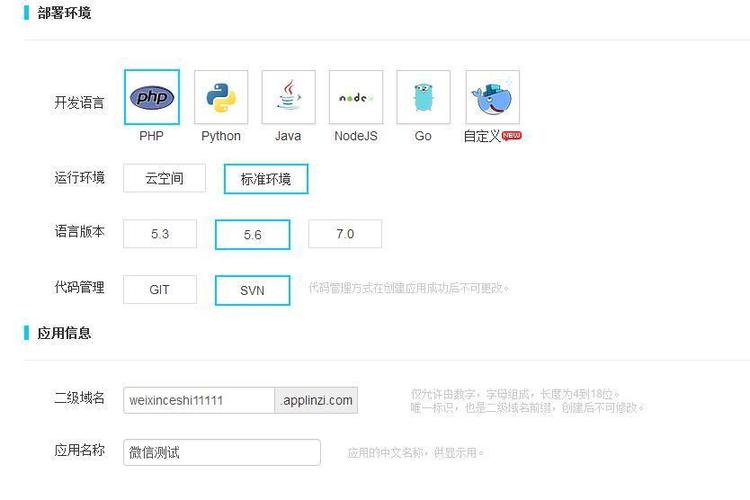Select the custom Docker whale icon
750x500 pixels.
pos(492,97)
